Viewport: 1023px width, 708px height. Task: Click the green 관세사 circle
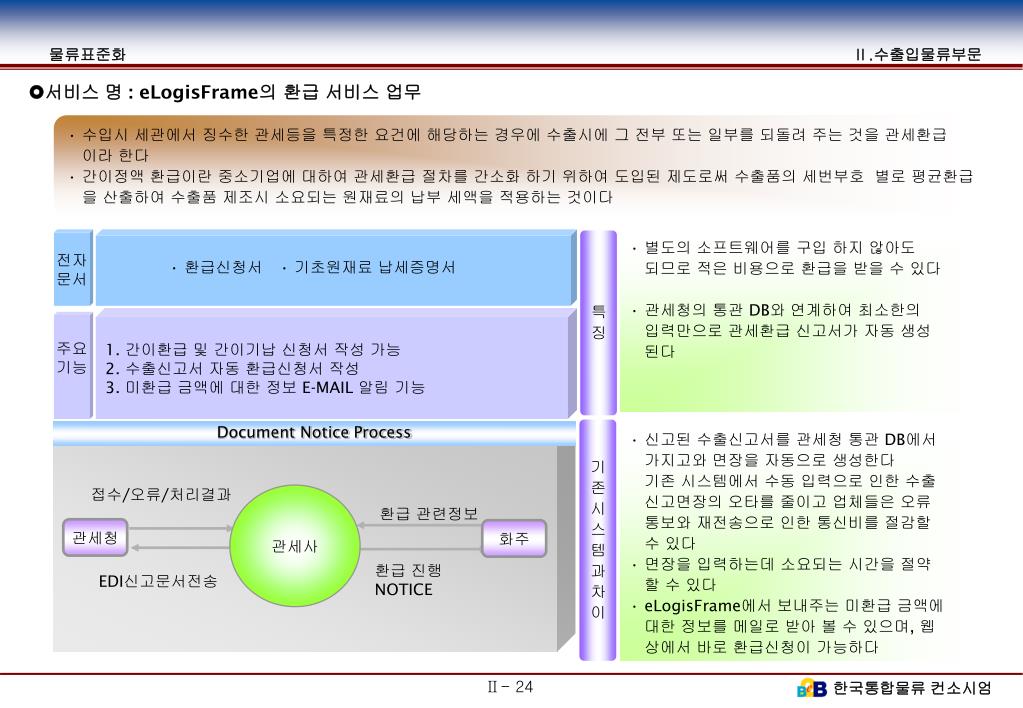click(x=295, y=546)
